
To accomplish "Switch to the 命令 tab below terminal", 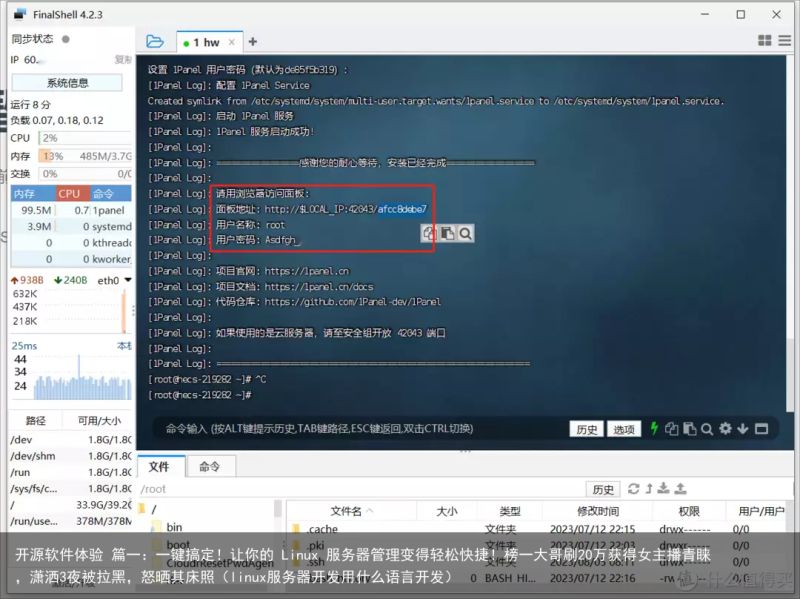I will (x=209, y=466).
